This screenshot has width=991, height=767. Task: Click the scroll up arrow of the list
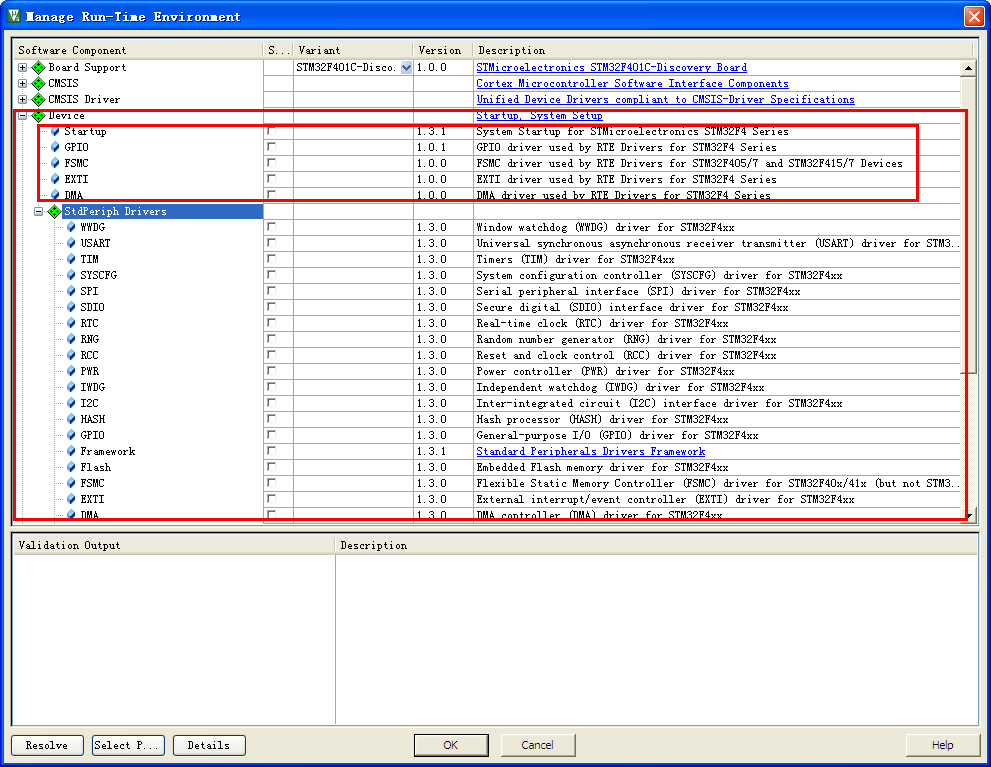click(968, 68)
